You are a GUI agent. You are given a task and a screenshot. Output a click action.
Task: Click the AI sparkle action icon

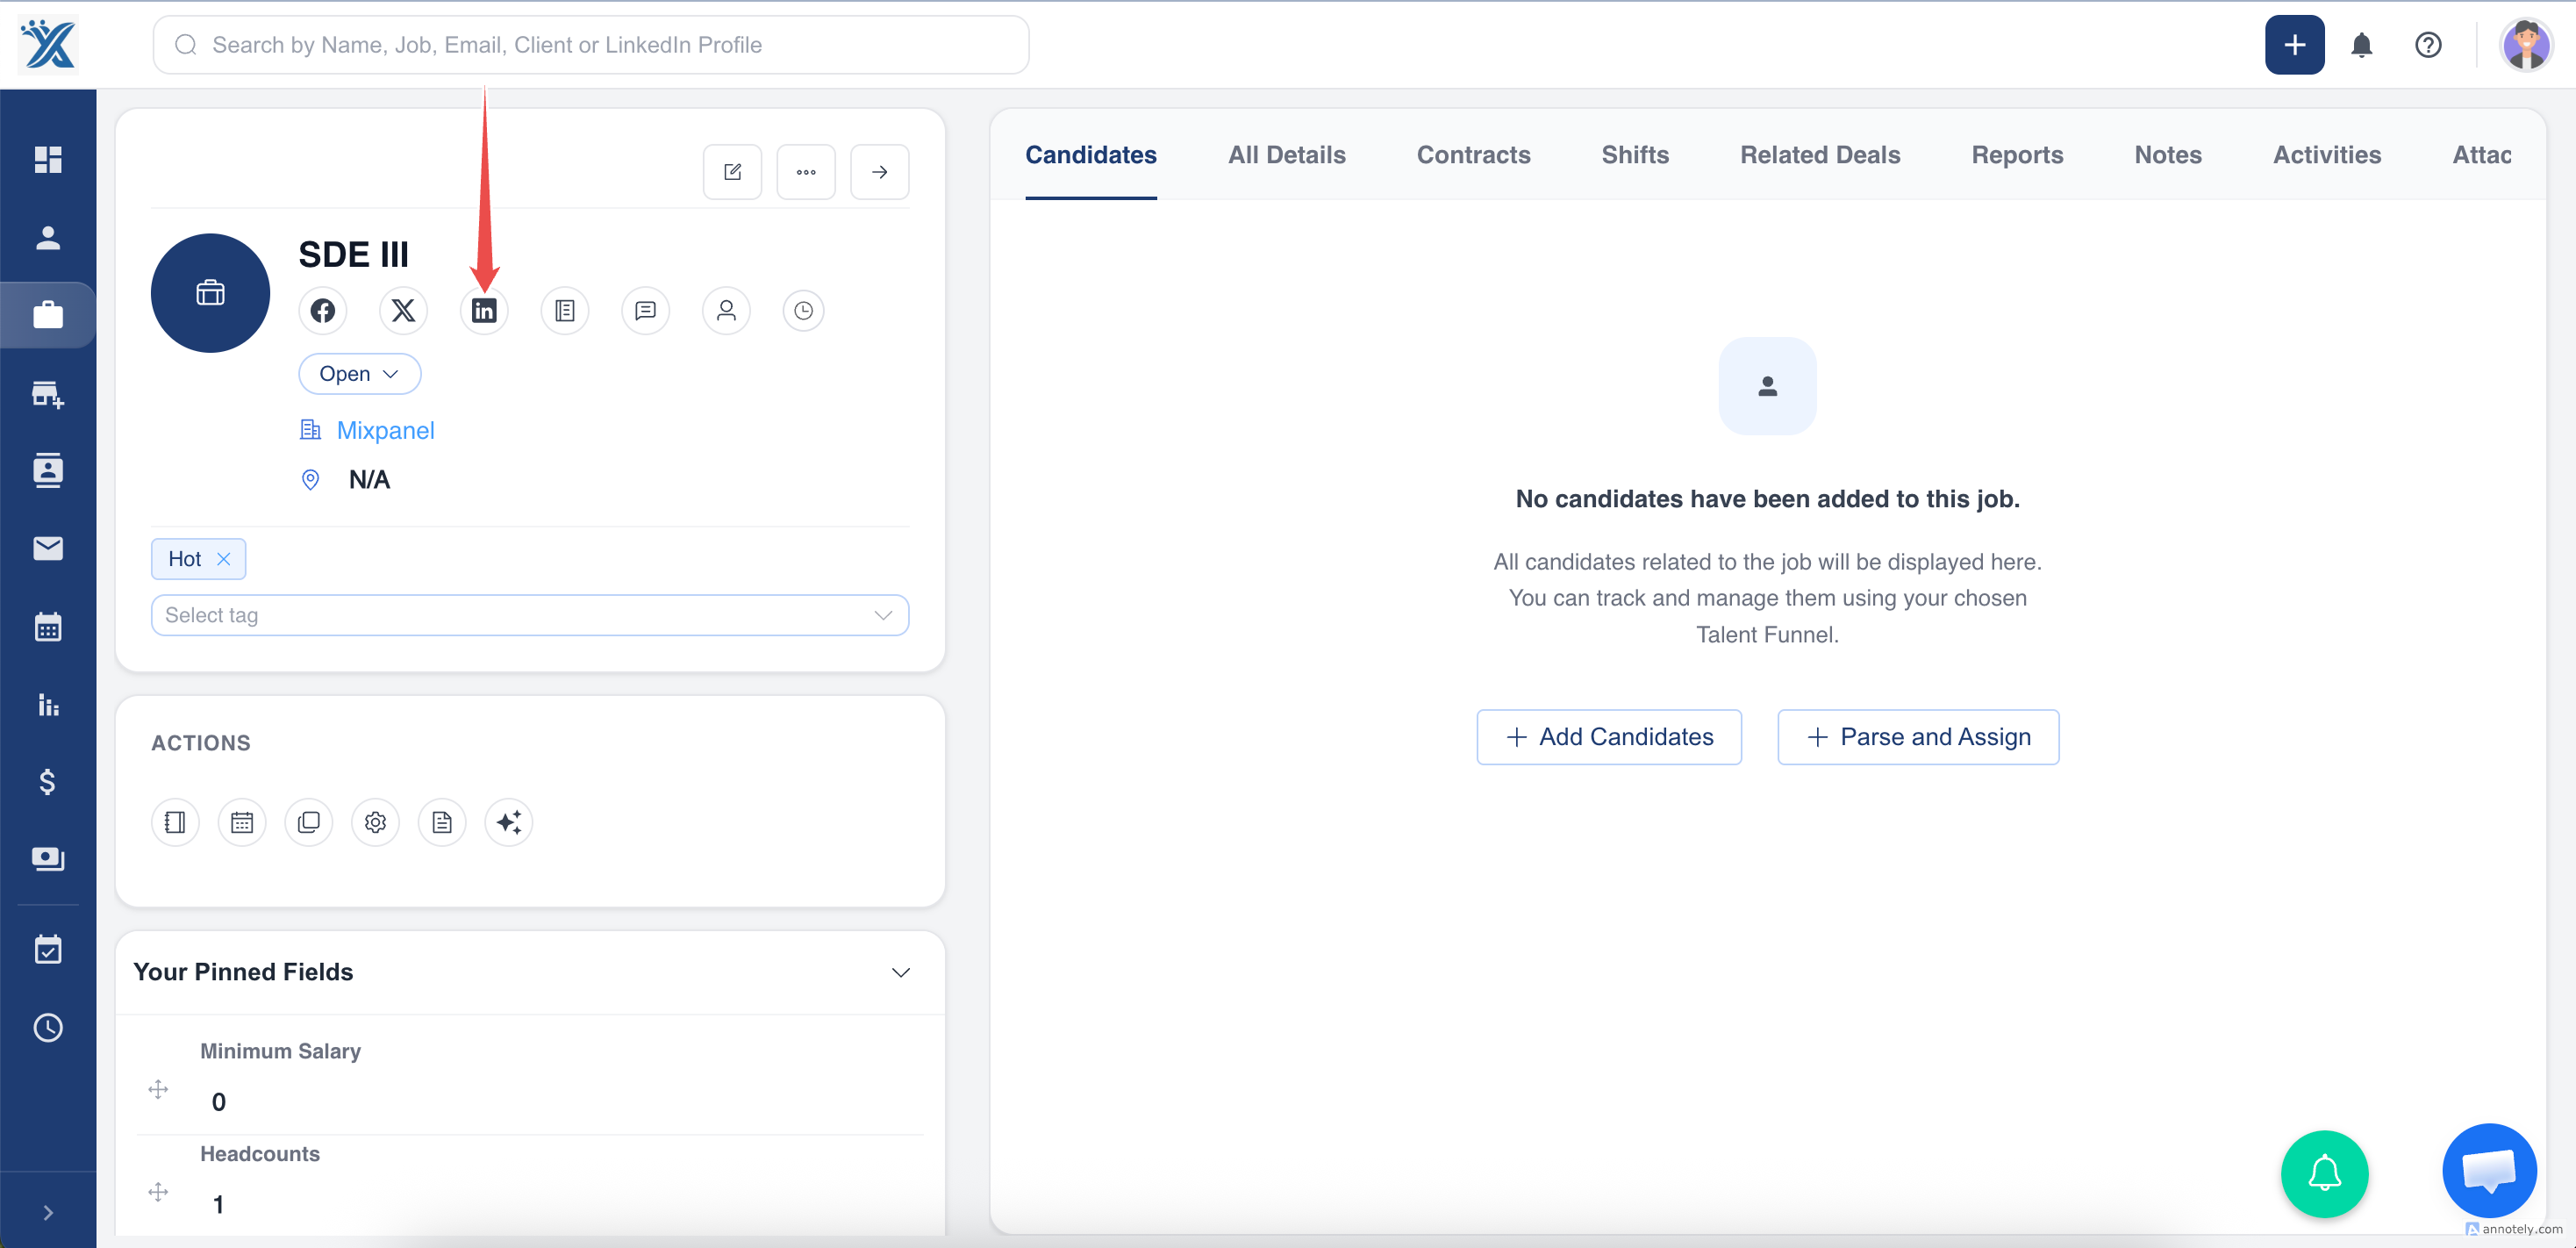click(509, 822)
